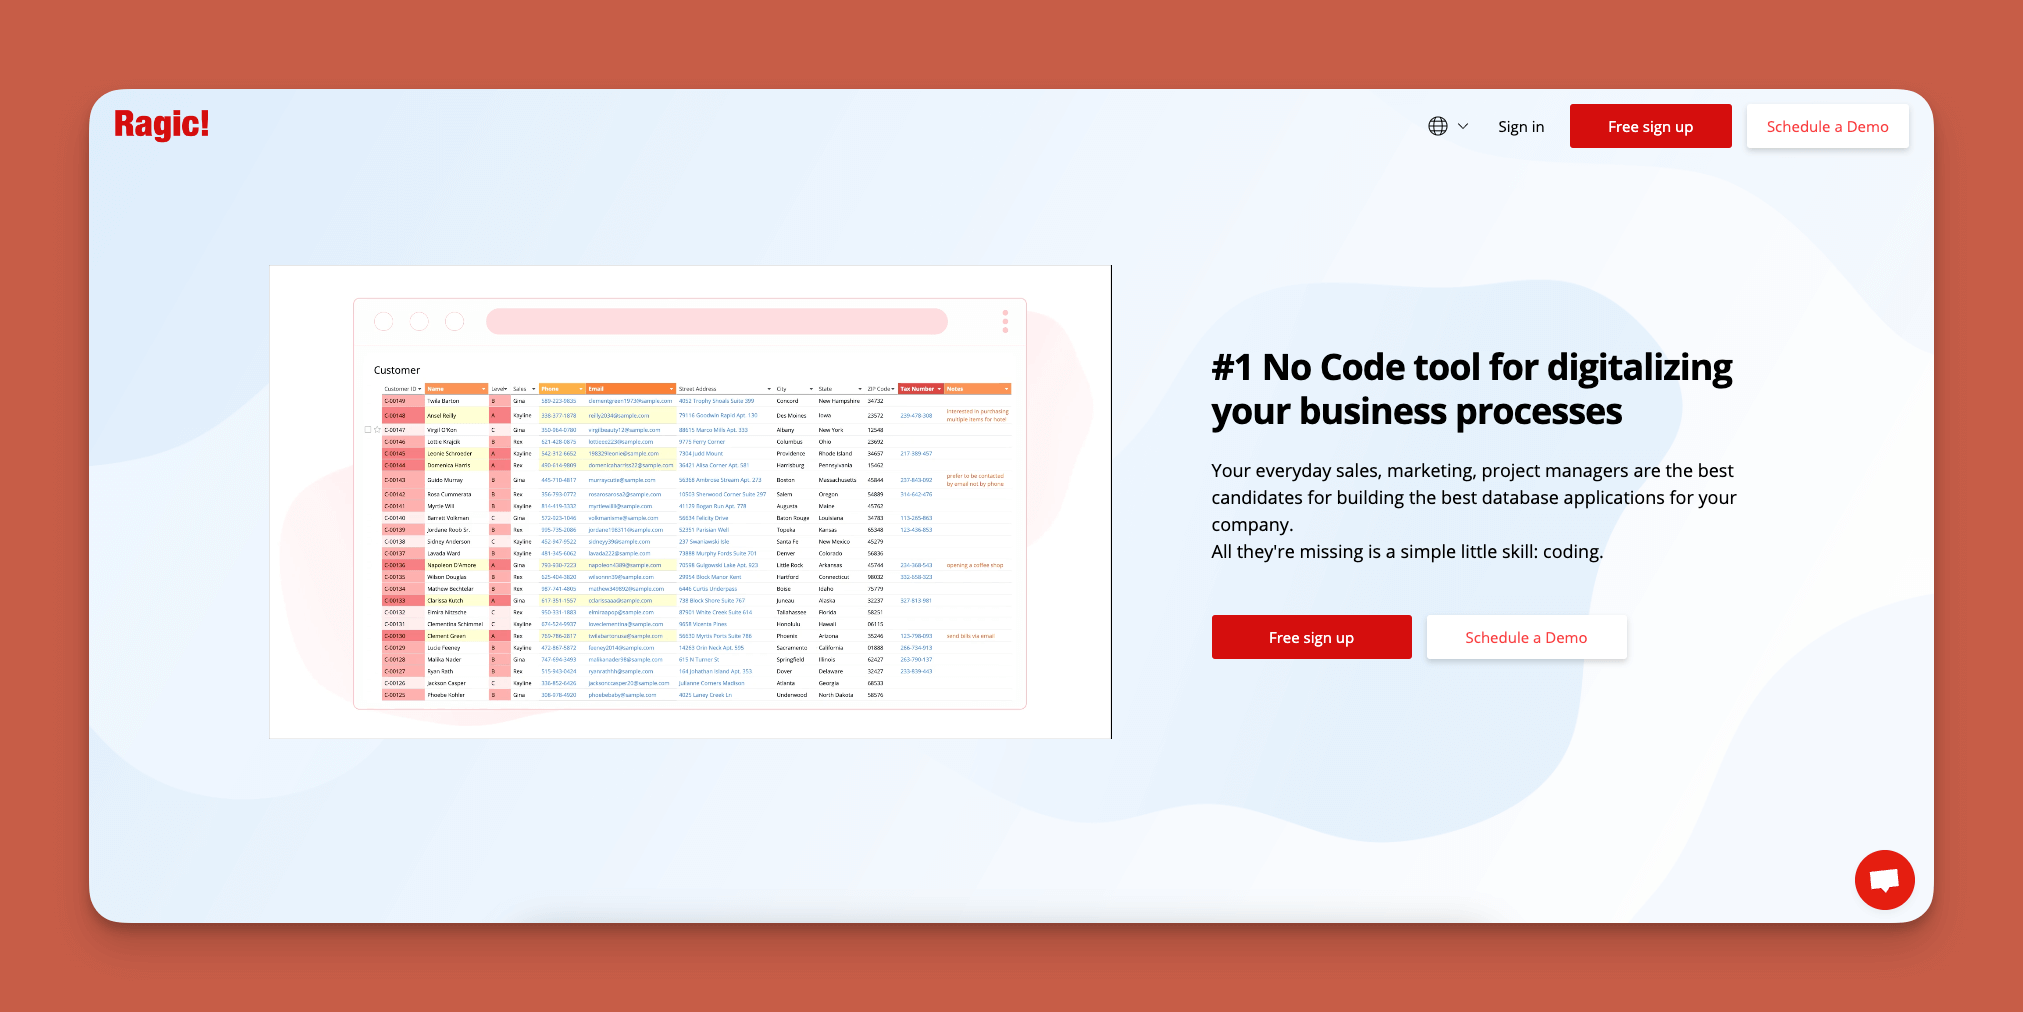Click the address bar in the browser mockup

716,321
